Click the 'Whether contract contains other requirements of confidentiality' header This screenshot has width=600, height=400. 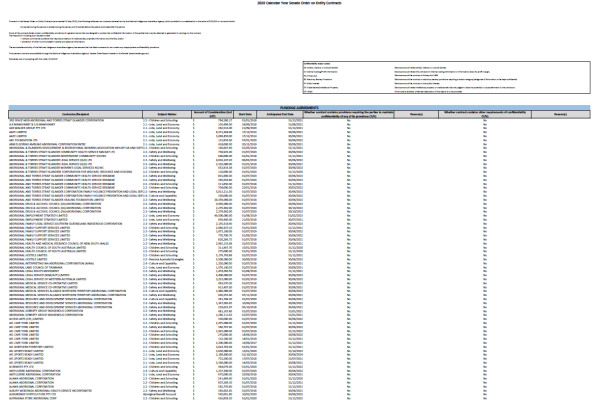485,114
